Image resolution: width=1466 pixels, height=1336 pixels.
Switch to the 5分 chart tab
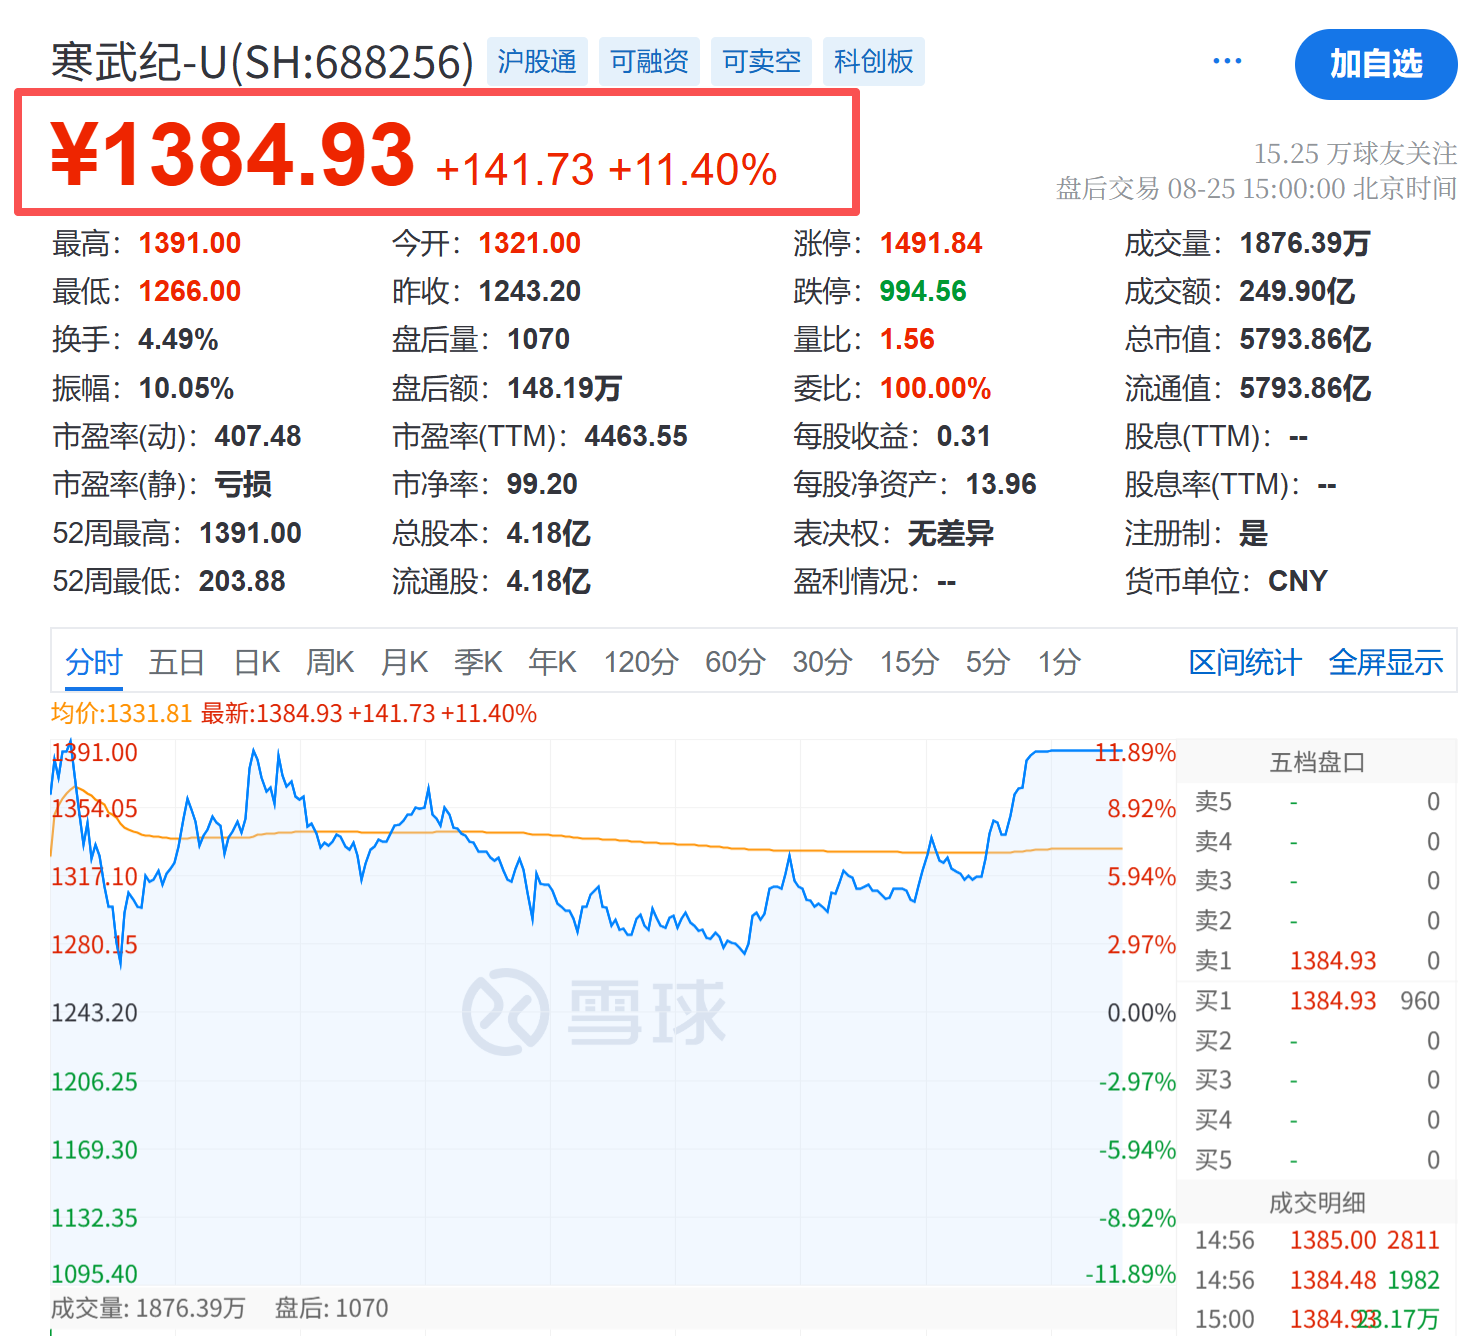click(988, 662)
